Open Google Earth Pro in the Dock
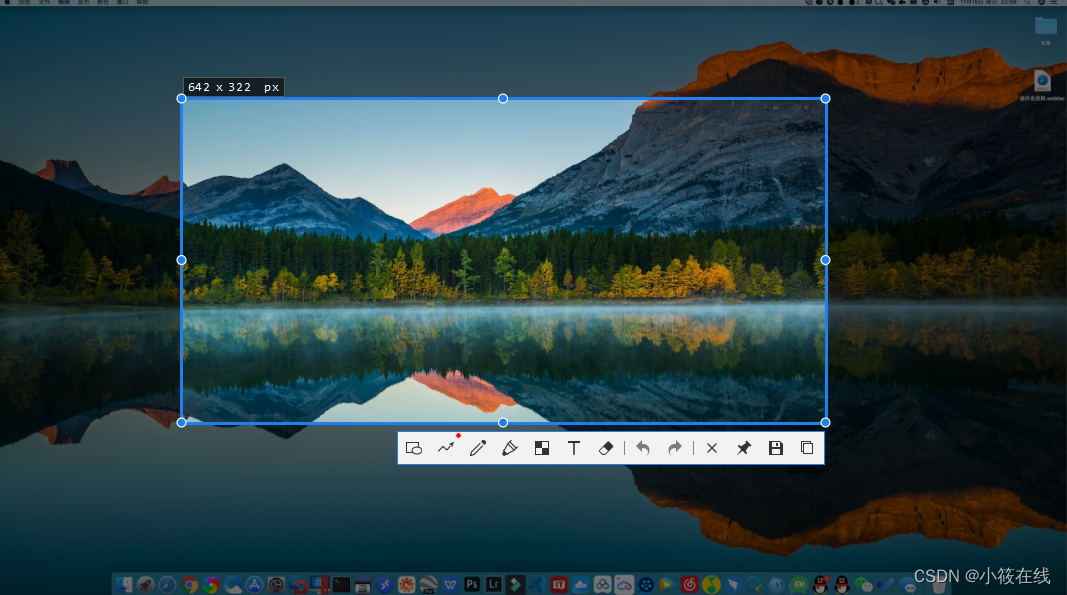Viewport: 1067px width, 595px height. click(x=428, y=584)
